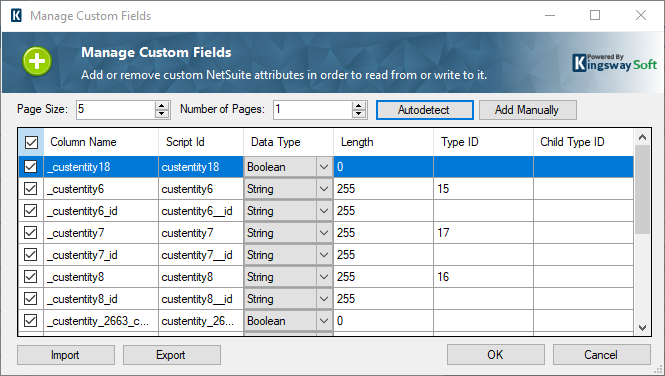This screenshot has height=376, width=665.
Task: Select the _custentity6 column name cell
Action: pyautogui.click(x=101, y=189)
